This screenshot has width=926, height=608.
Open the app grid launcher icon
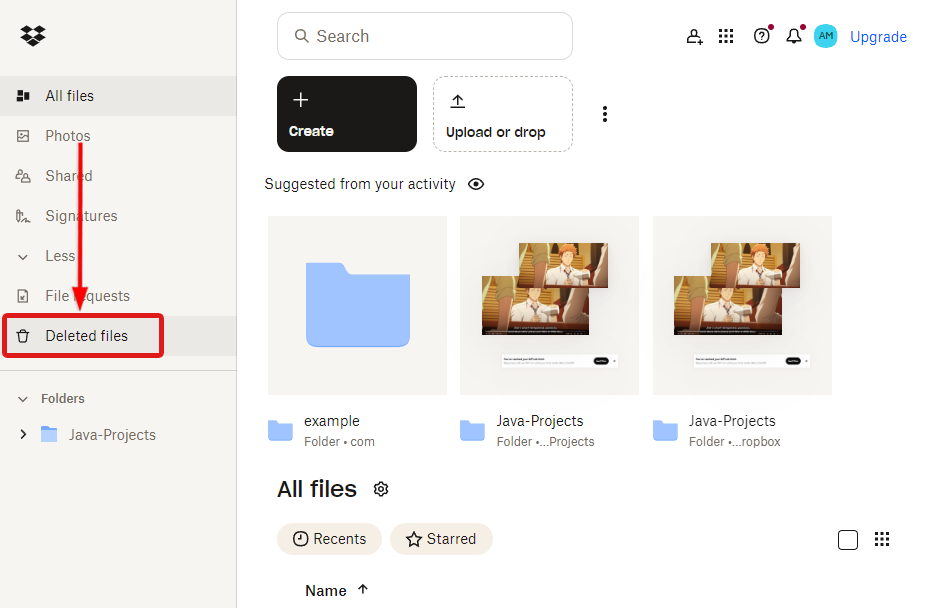[726, 37]
